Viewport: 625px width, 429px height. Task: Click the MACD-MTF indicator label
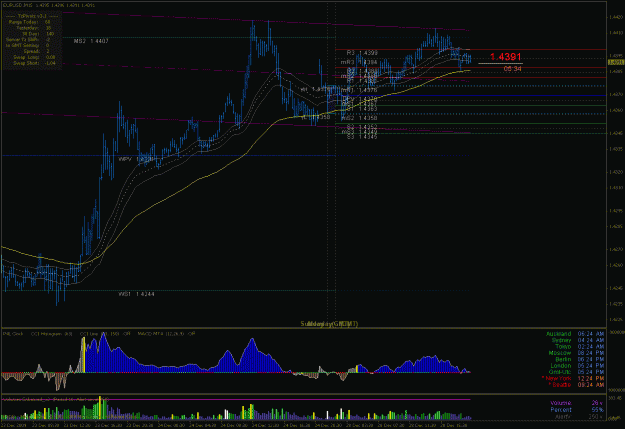(x=166, y=334)
